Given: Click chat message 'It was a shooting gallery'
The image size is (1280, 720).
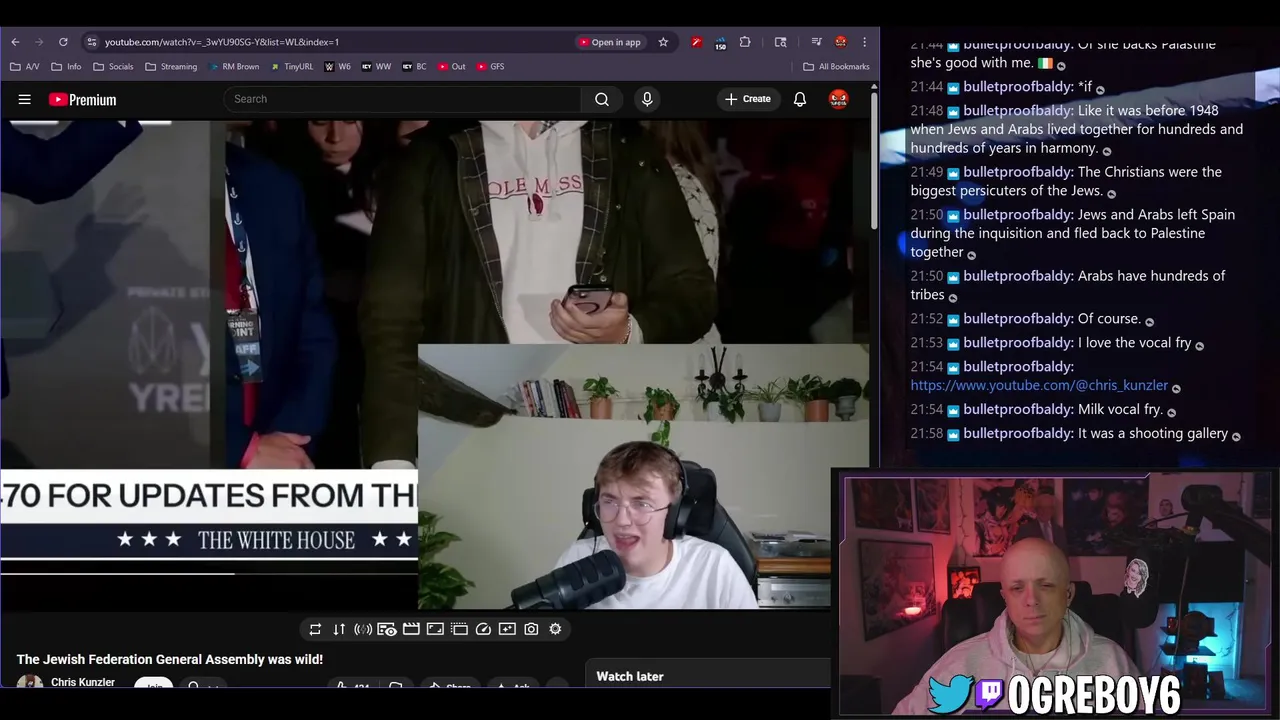Looking at the screenshot, I should point(1152,433).
